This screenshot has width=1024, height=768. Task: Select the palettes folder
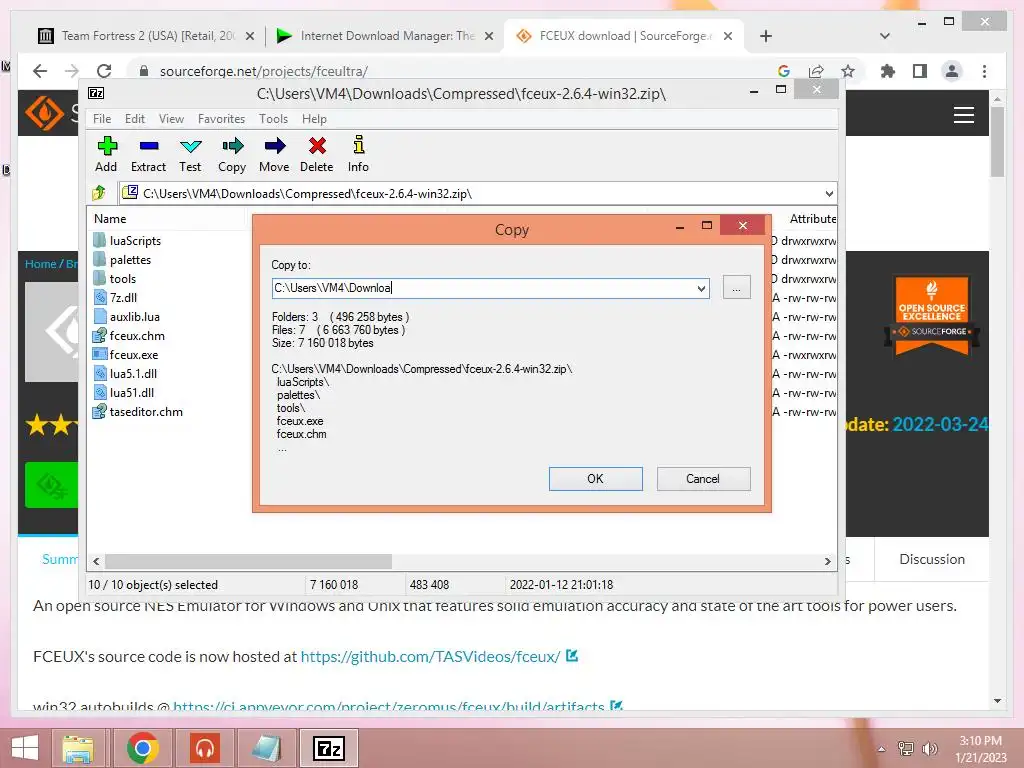tap(130, 260)
